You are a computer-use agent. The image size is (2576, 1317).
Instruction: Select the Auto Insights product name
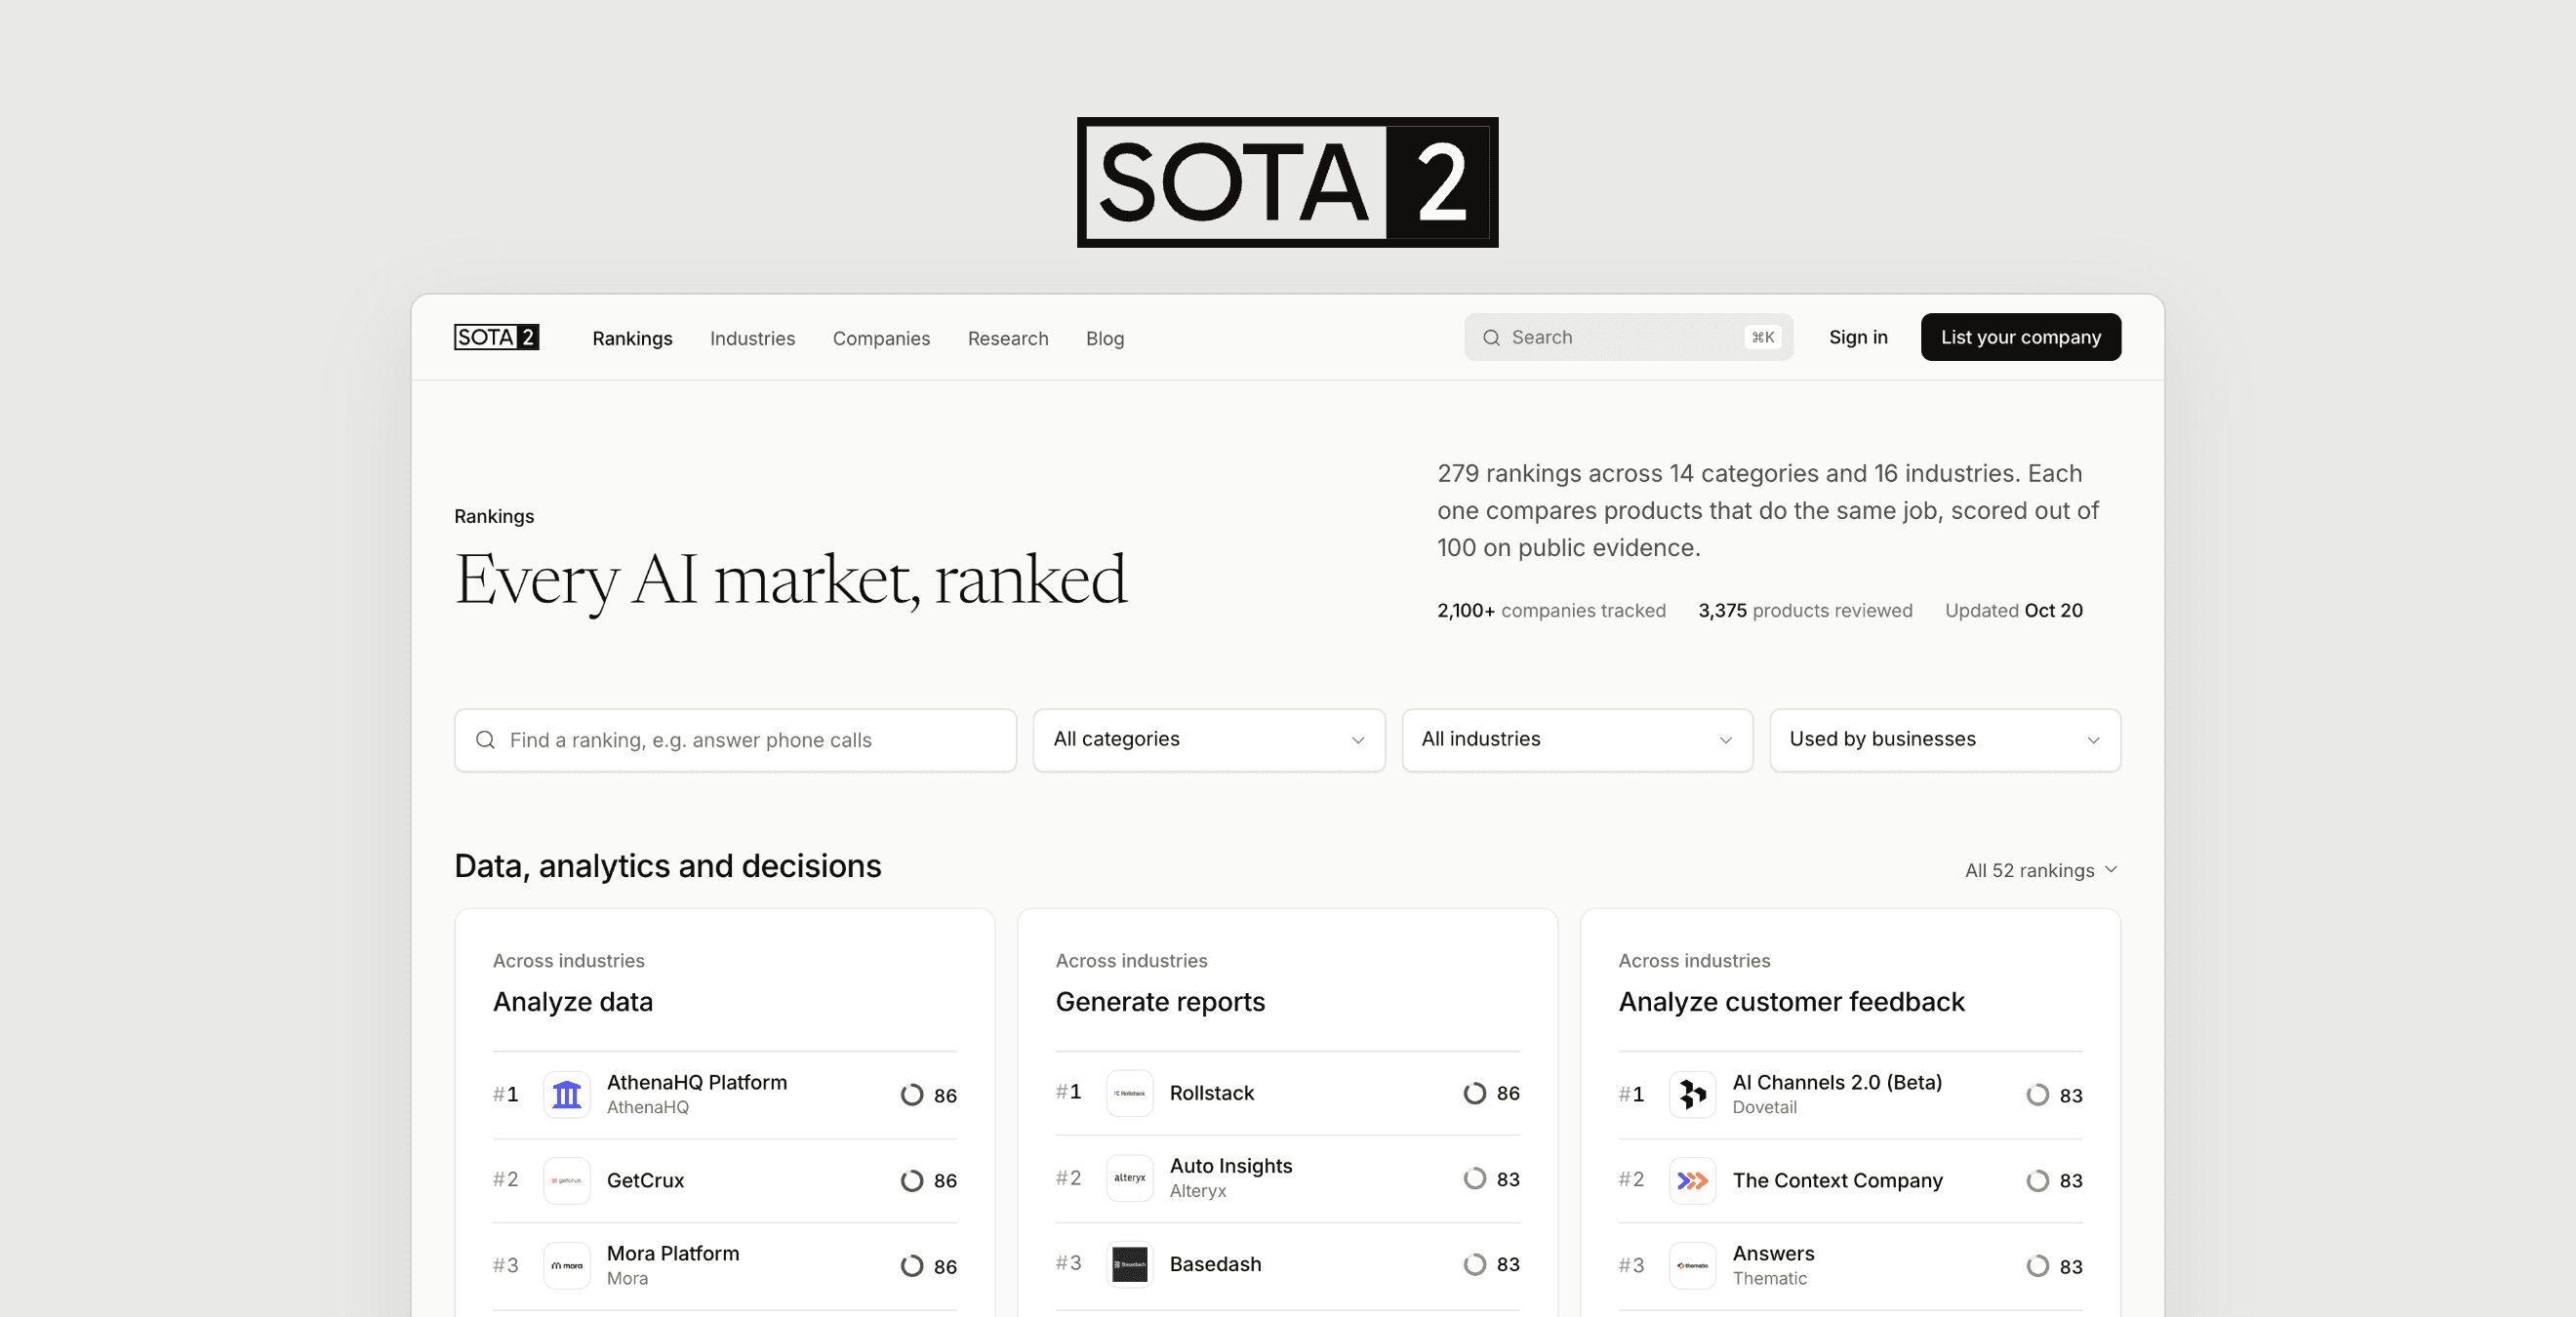[x=1231, y=1166]
